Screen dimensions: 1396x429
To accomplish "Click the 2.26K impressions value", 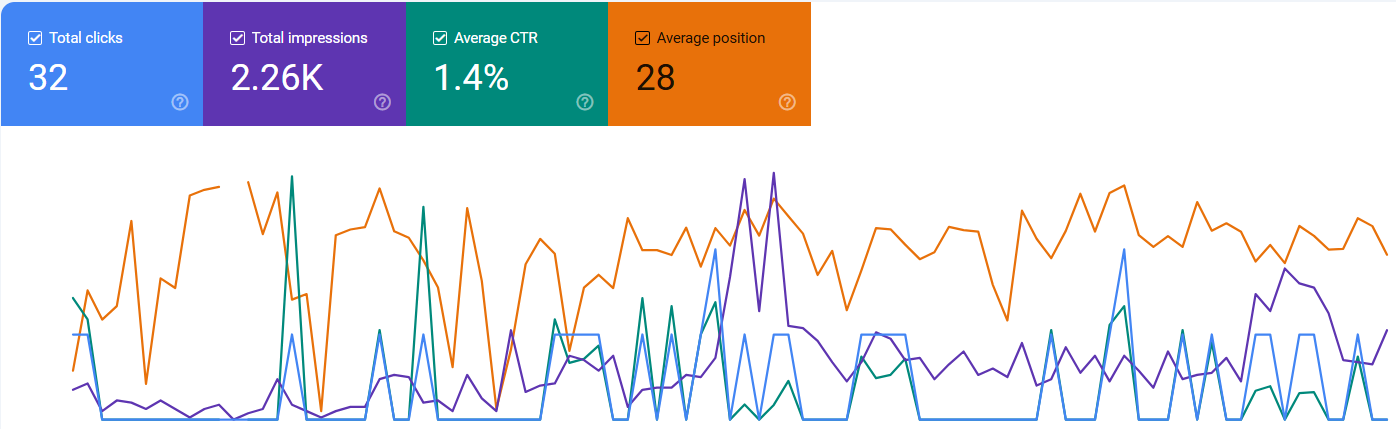I will click(277, 77).
